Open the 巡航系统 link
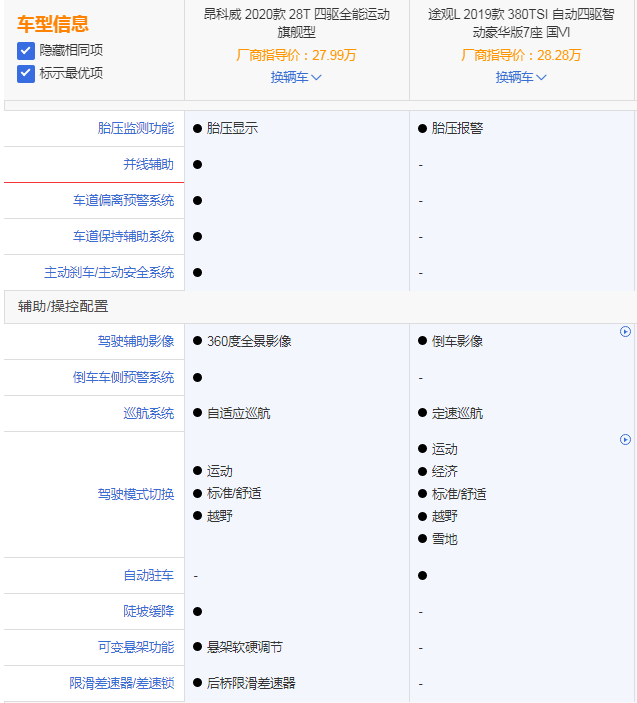Image resolution: width=637 pixels, height=703 pixels. click(x=148, y=413)
